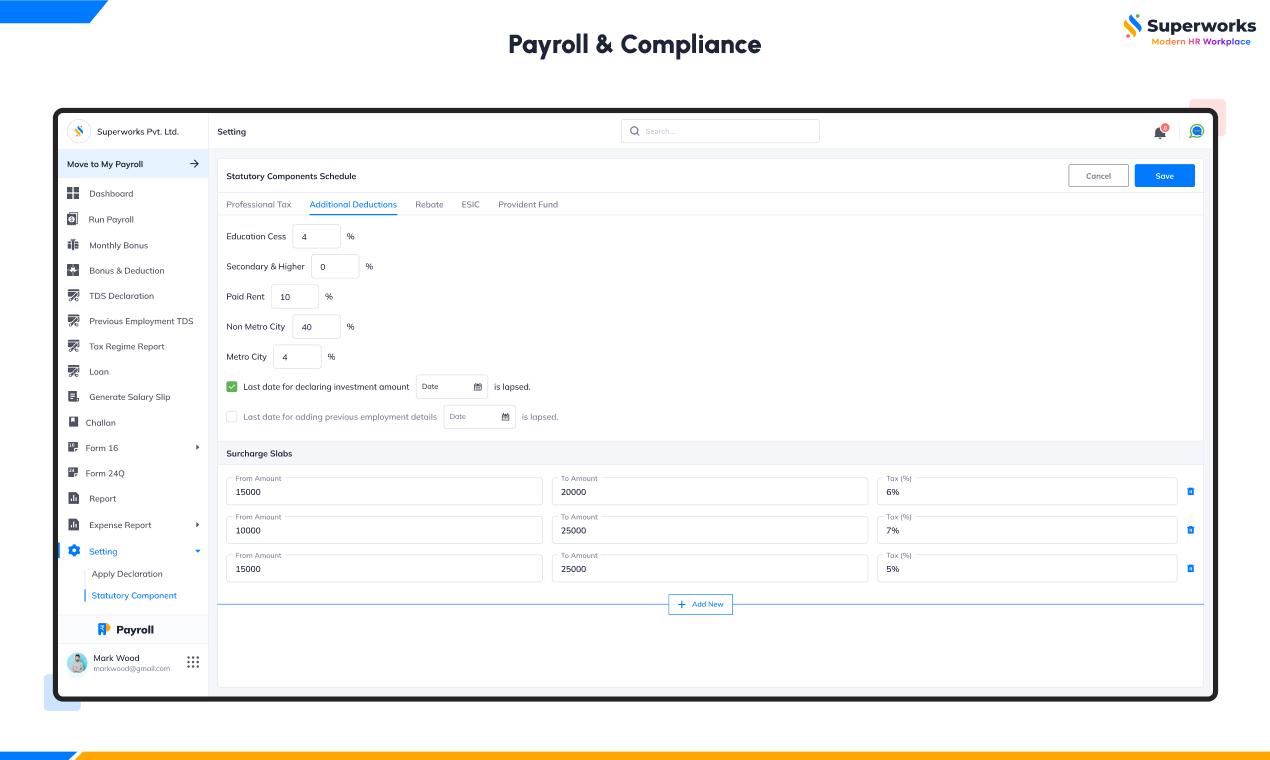The image size is (1270, 760).
Task: Open the chat support icon
Action: click(1196, 131)
